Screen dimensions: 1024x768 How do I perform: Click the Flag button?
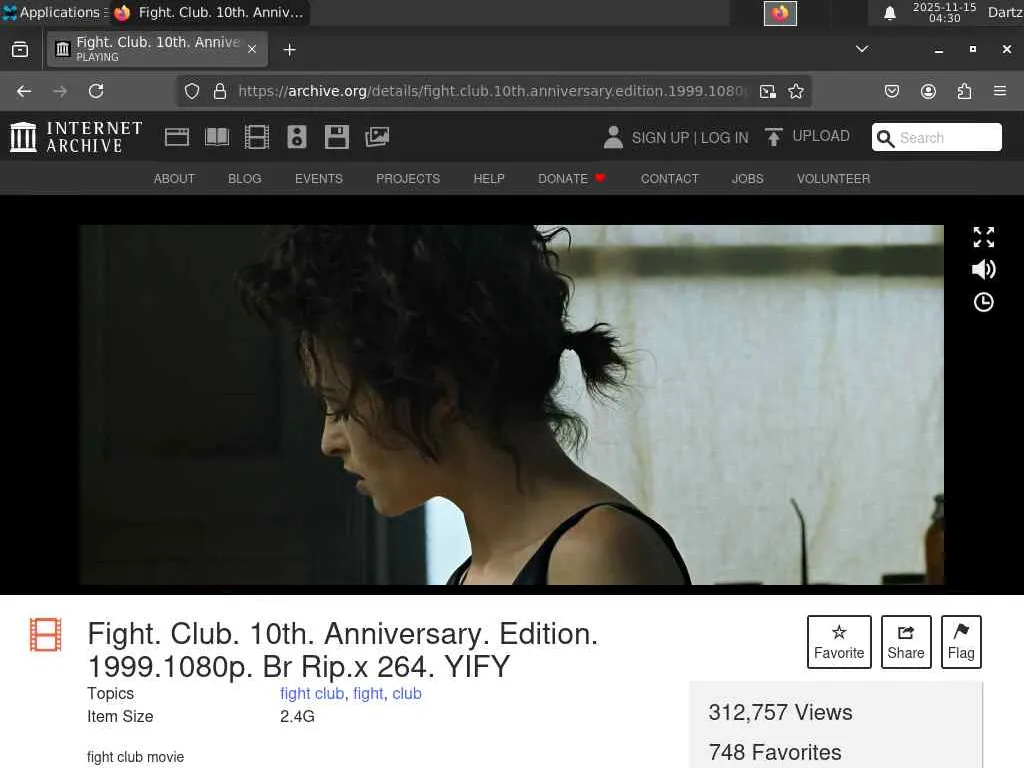tap(961, 642)
